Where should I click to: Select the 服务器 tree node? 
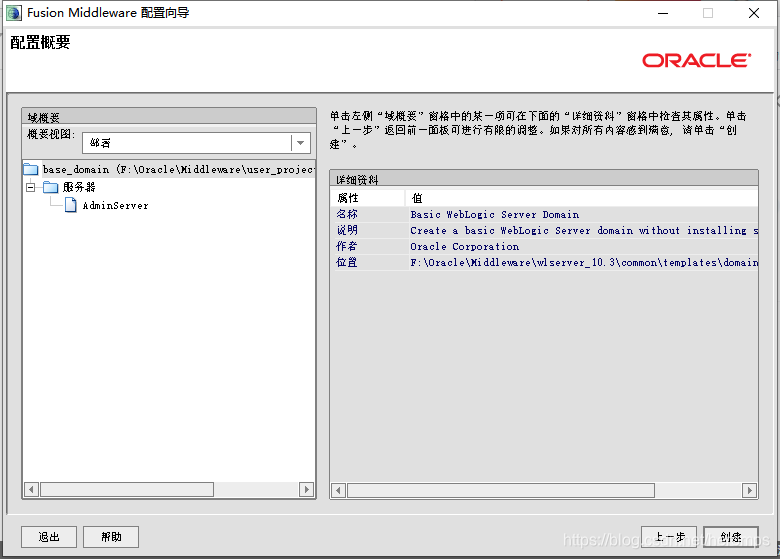[79, 187]
